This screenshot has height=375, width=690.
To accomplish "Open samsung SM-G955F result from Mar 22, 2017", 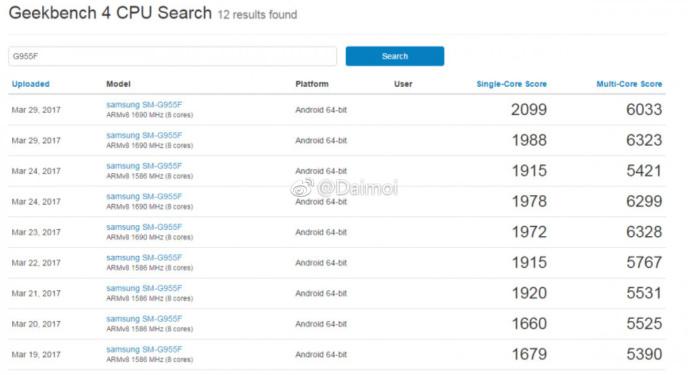I will coord(144,257).
